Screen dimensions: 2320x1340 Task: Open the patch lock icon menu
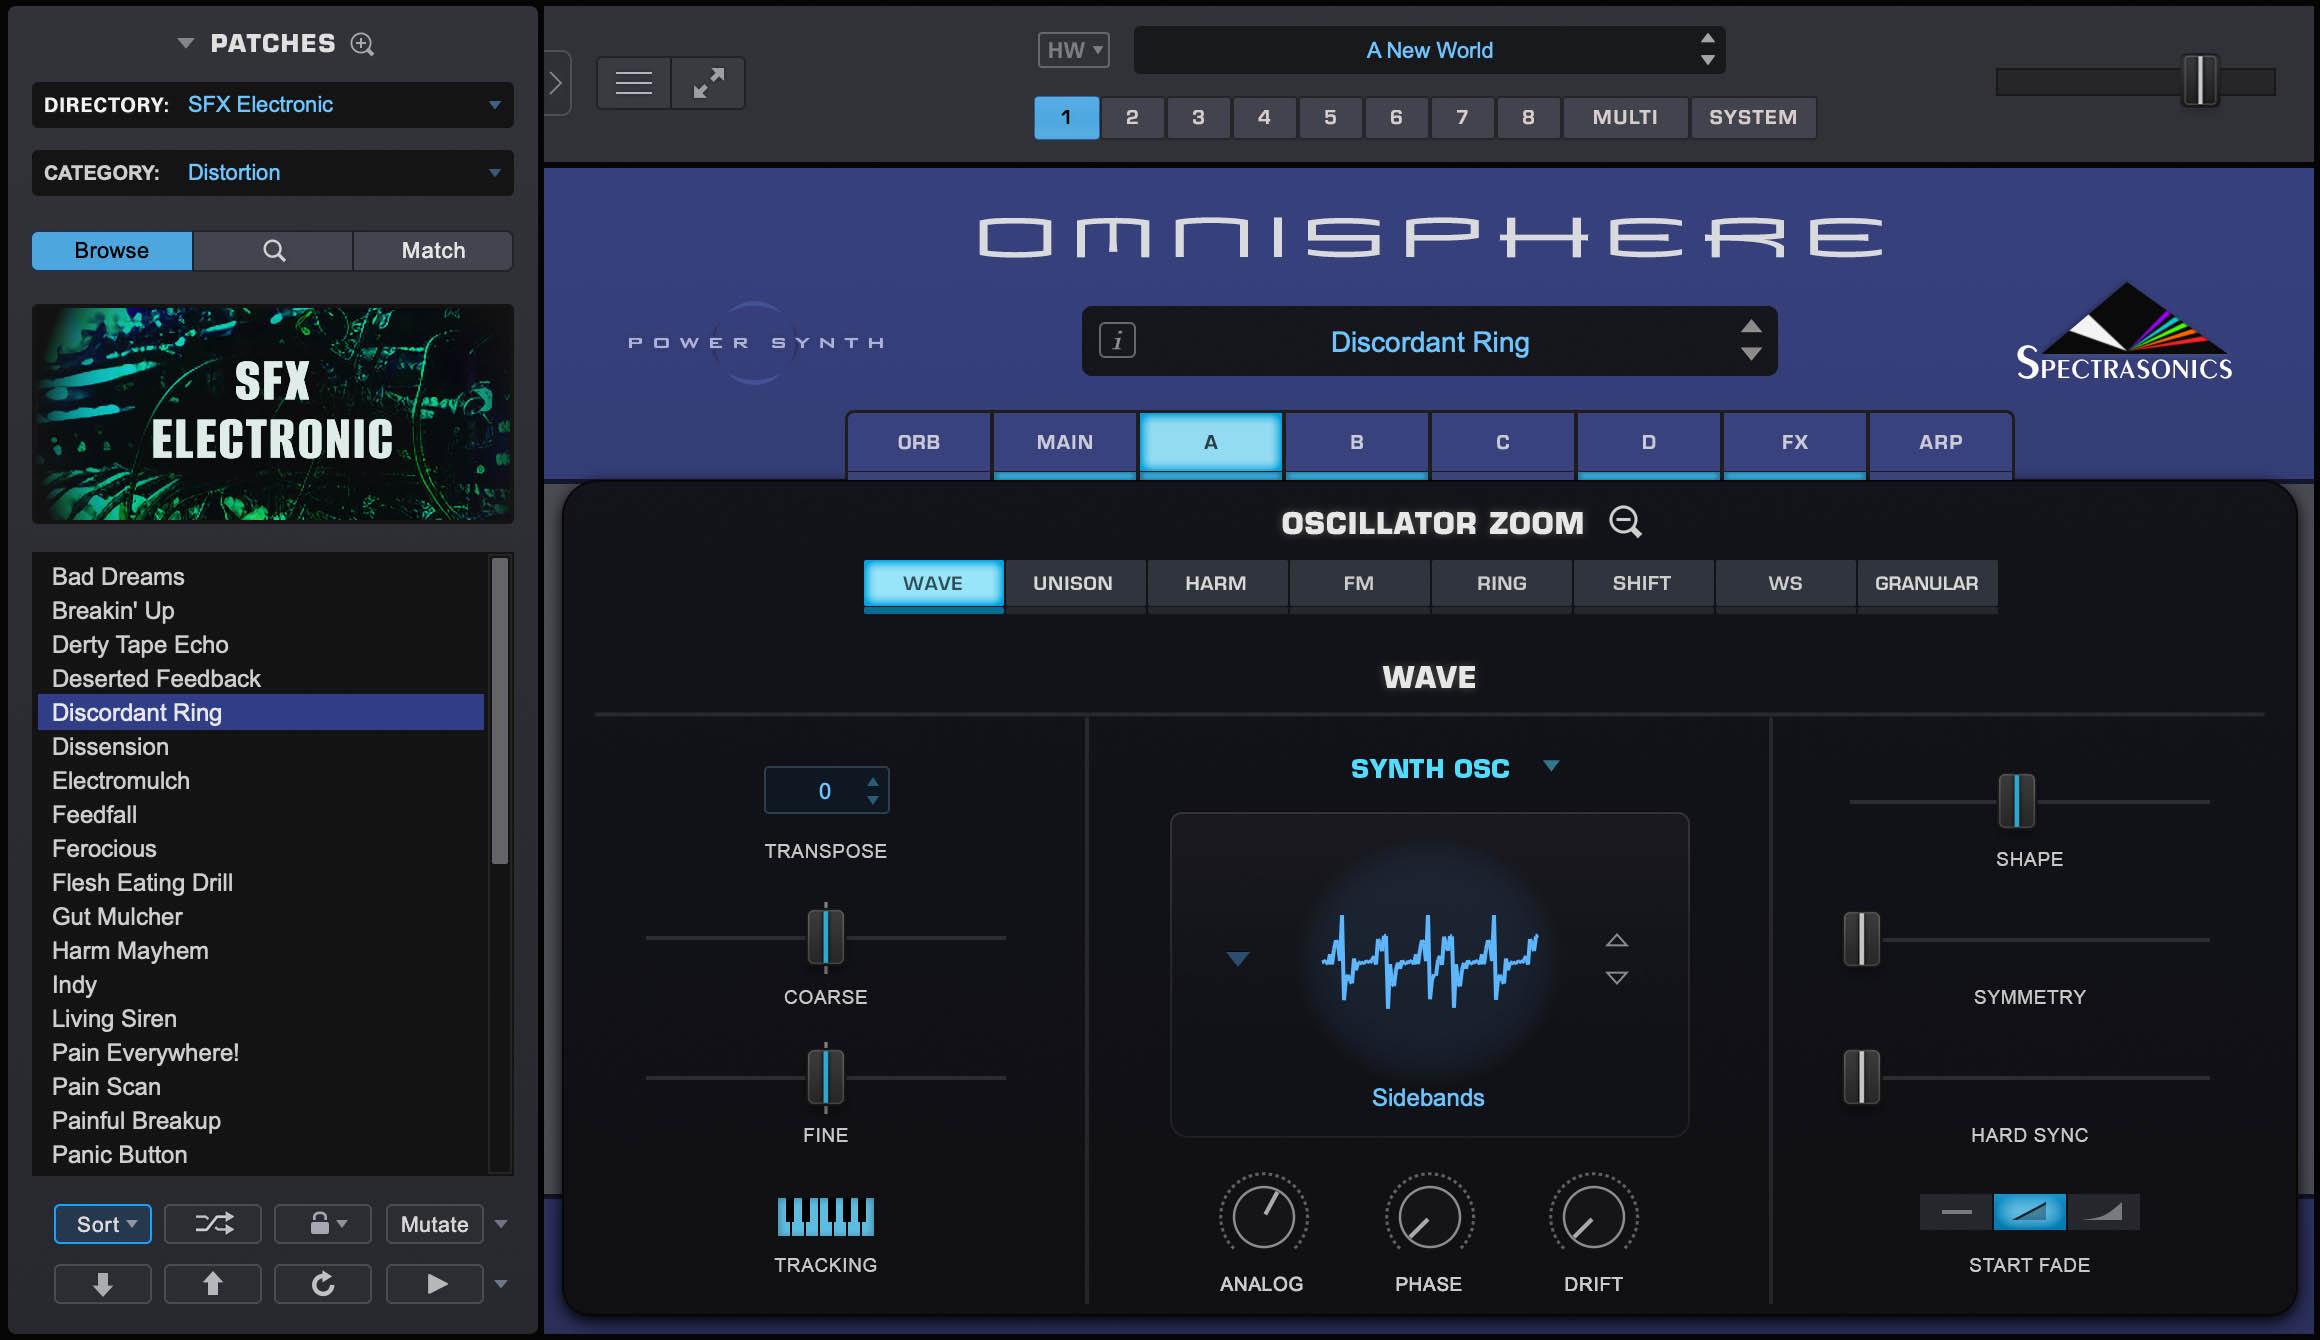pyautogui.click(x=322, y=1223)
